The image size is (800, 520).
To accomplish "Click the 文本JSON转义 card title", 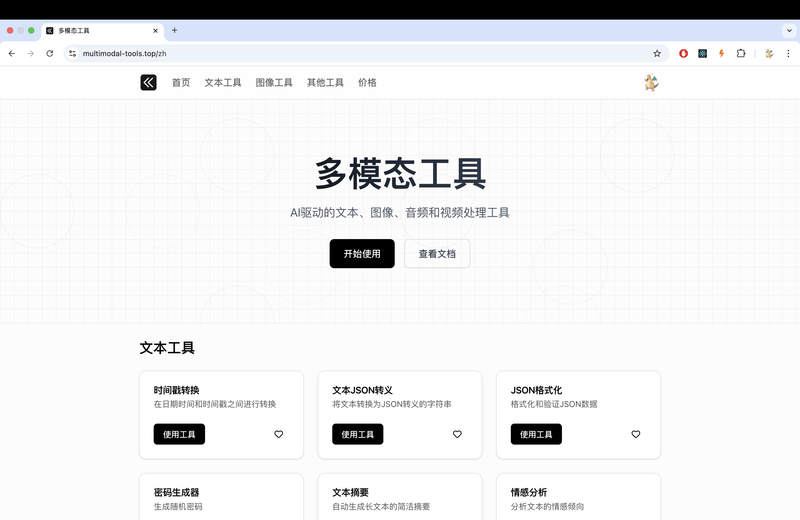I will (363, 390).
